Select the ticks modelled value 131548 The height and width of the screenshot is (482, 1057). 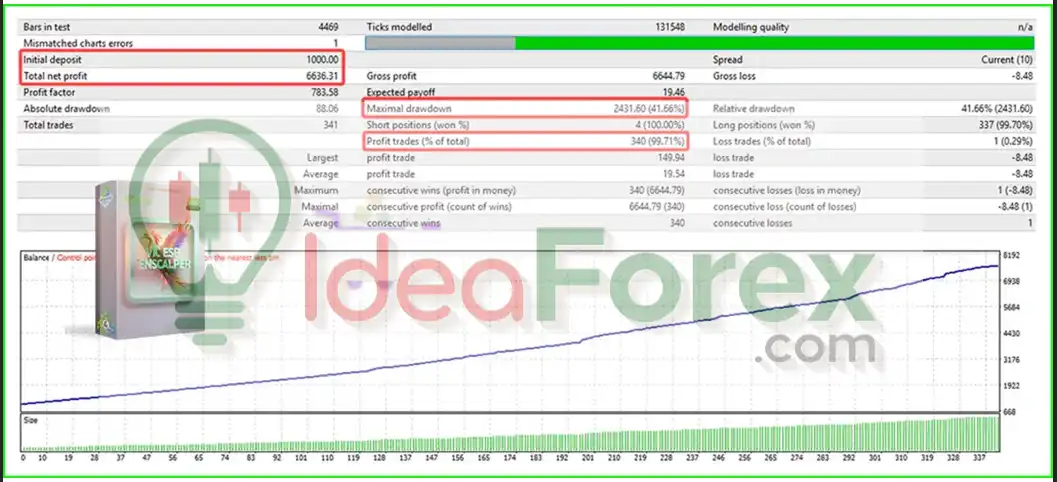[670, 27]
